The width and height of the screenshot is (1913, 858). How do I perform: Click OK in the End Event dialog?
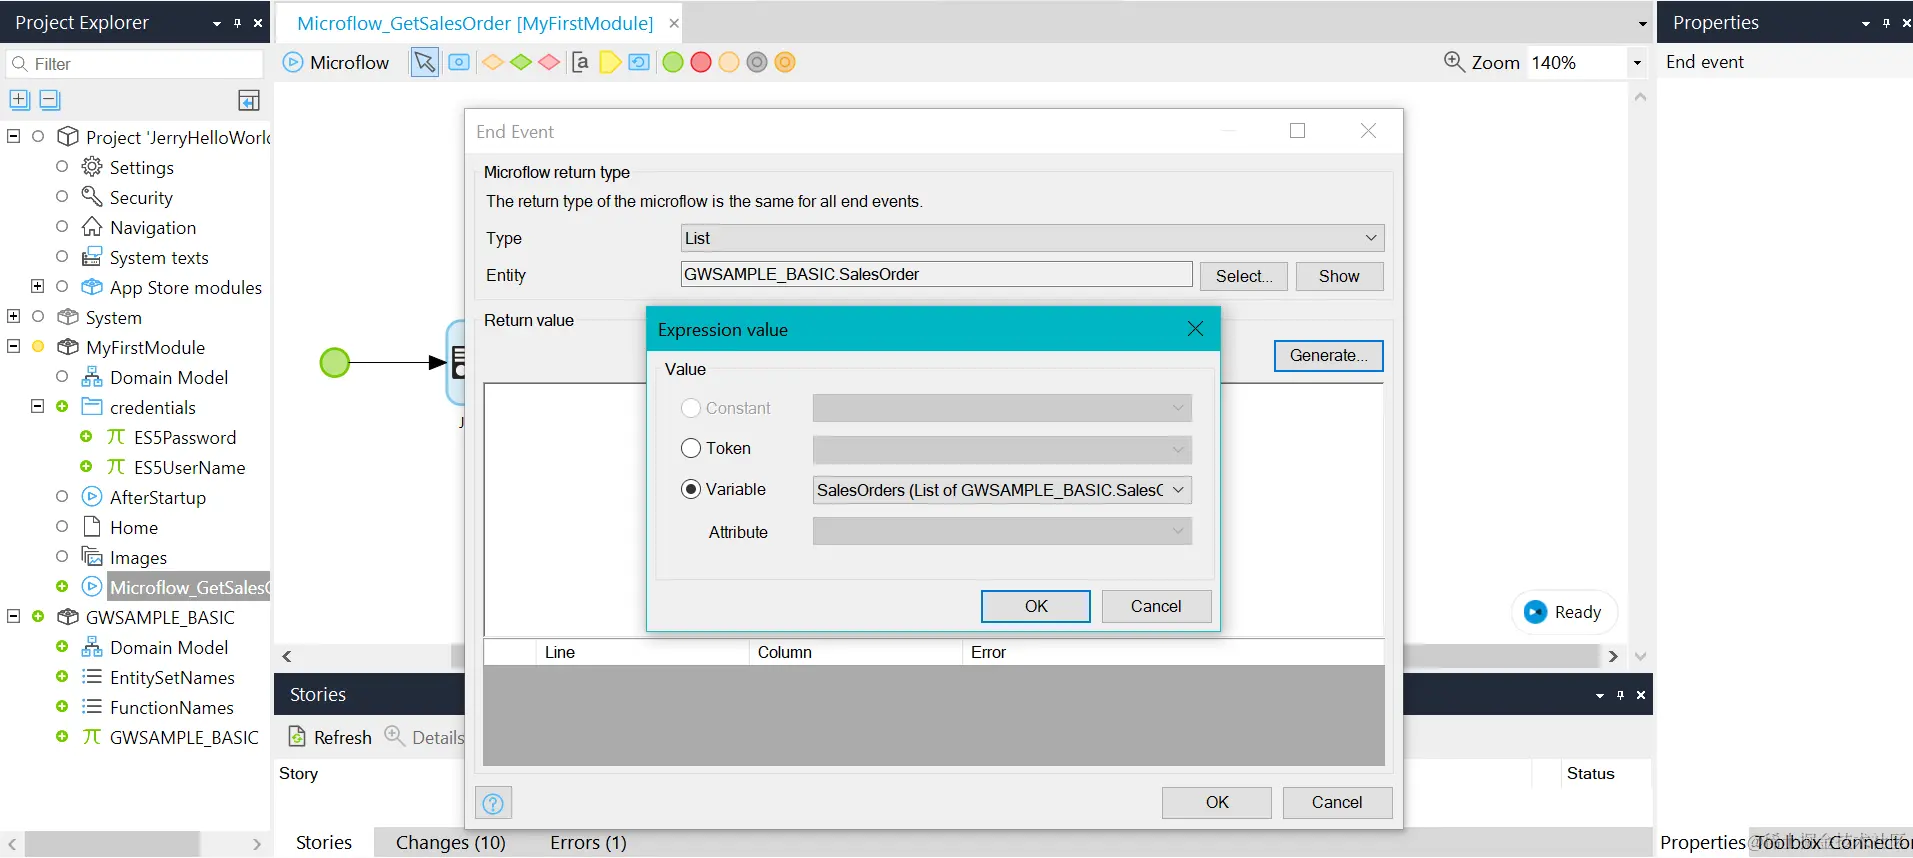pyautogui.click(x=1217, y=802)
